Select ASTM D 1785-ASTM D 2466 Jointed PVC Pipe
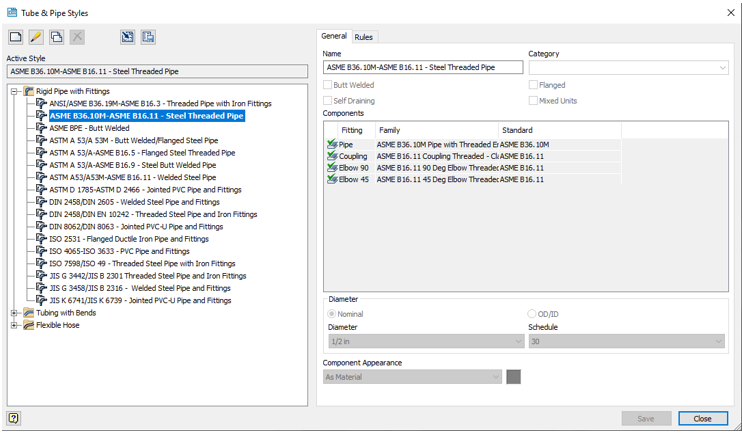 click(x=145, y=189)
